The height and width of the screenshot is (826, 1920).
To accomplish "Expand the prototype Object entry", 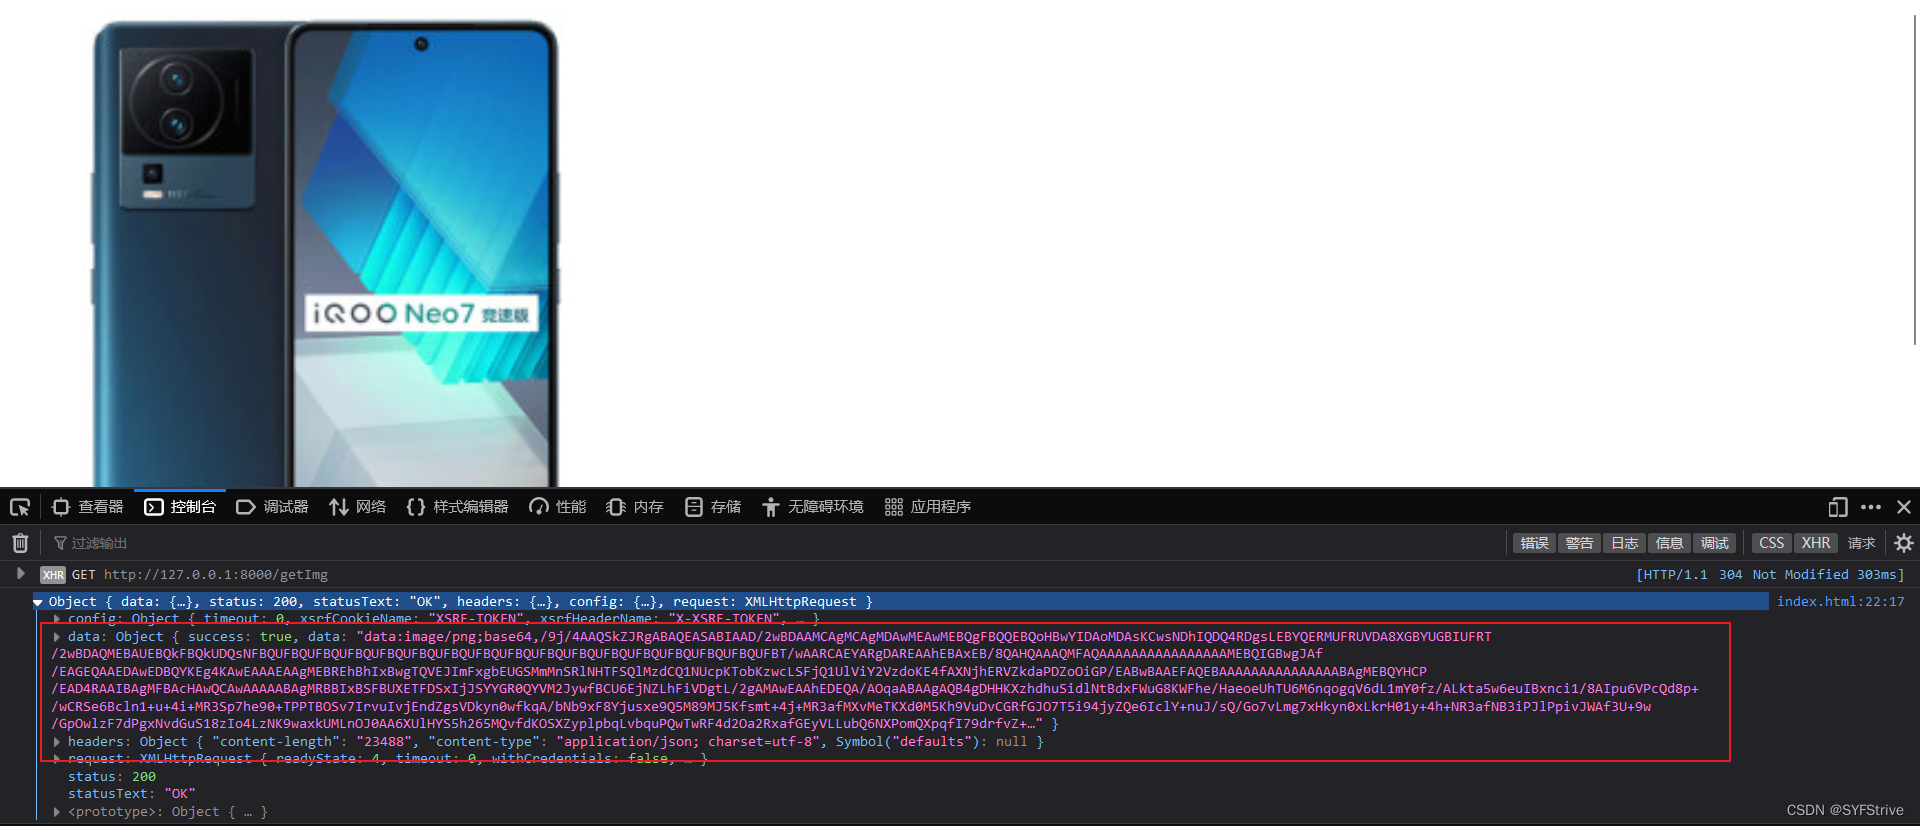I will pos(57,812).
